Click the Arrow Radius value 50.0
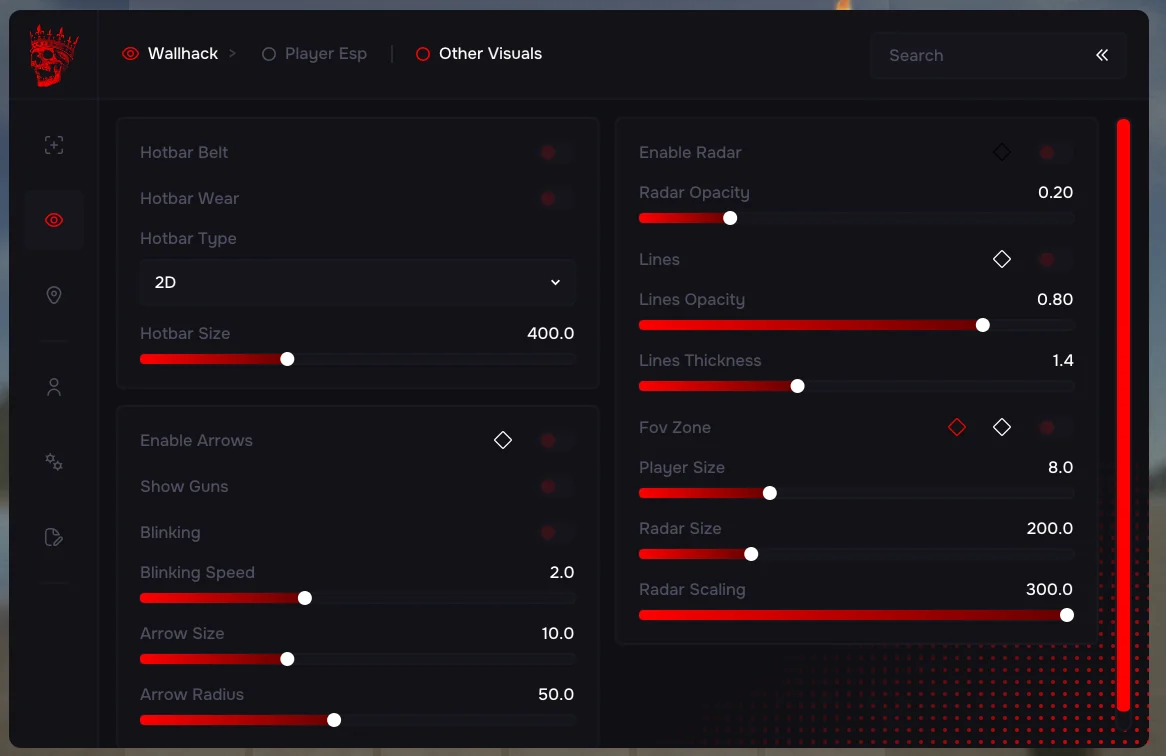 click(556, 694)
